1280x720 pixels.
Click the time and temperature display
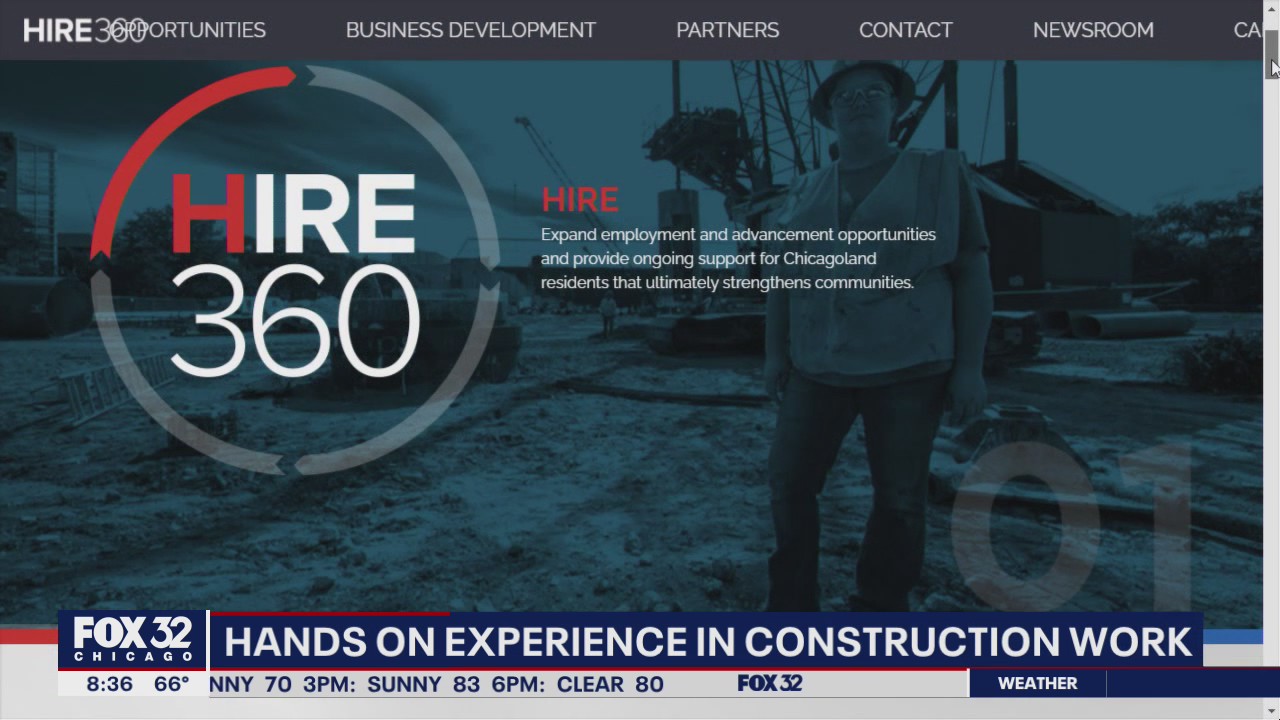(x=137, y=684)
